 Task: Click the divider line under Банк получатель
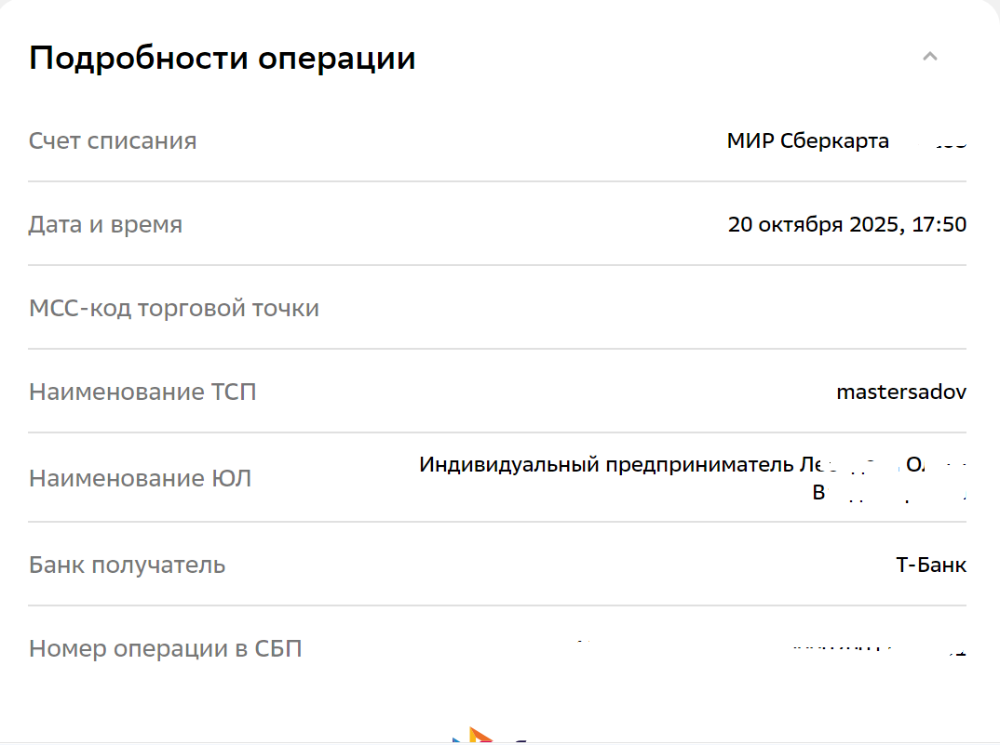tap(497, 605)
